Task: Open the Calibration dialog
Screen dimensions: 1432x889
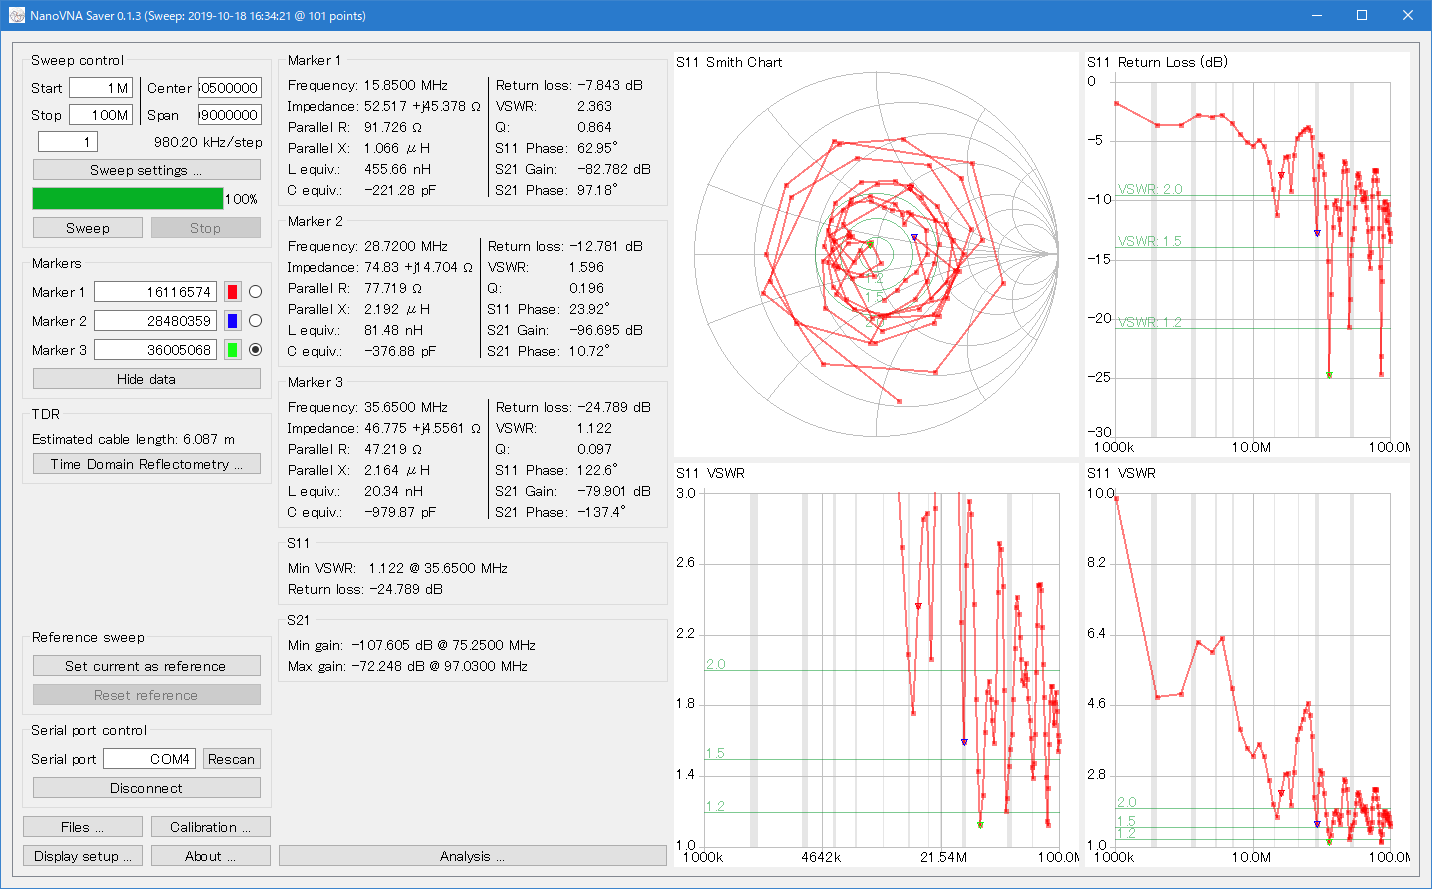Action: click(x=211, y=827)
